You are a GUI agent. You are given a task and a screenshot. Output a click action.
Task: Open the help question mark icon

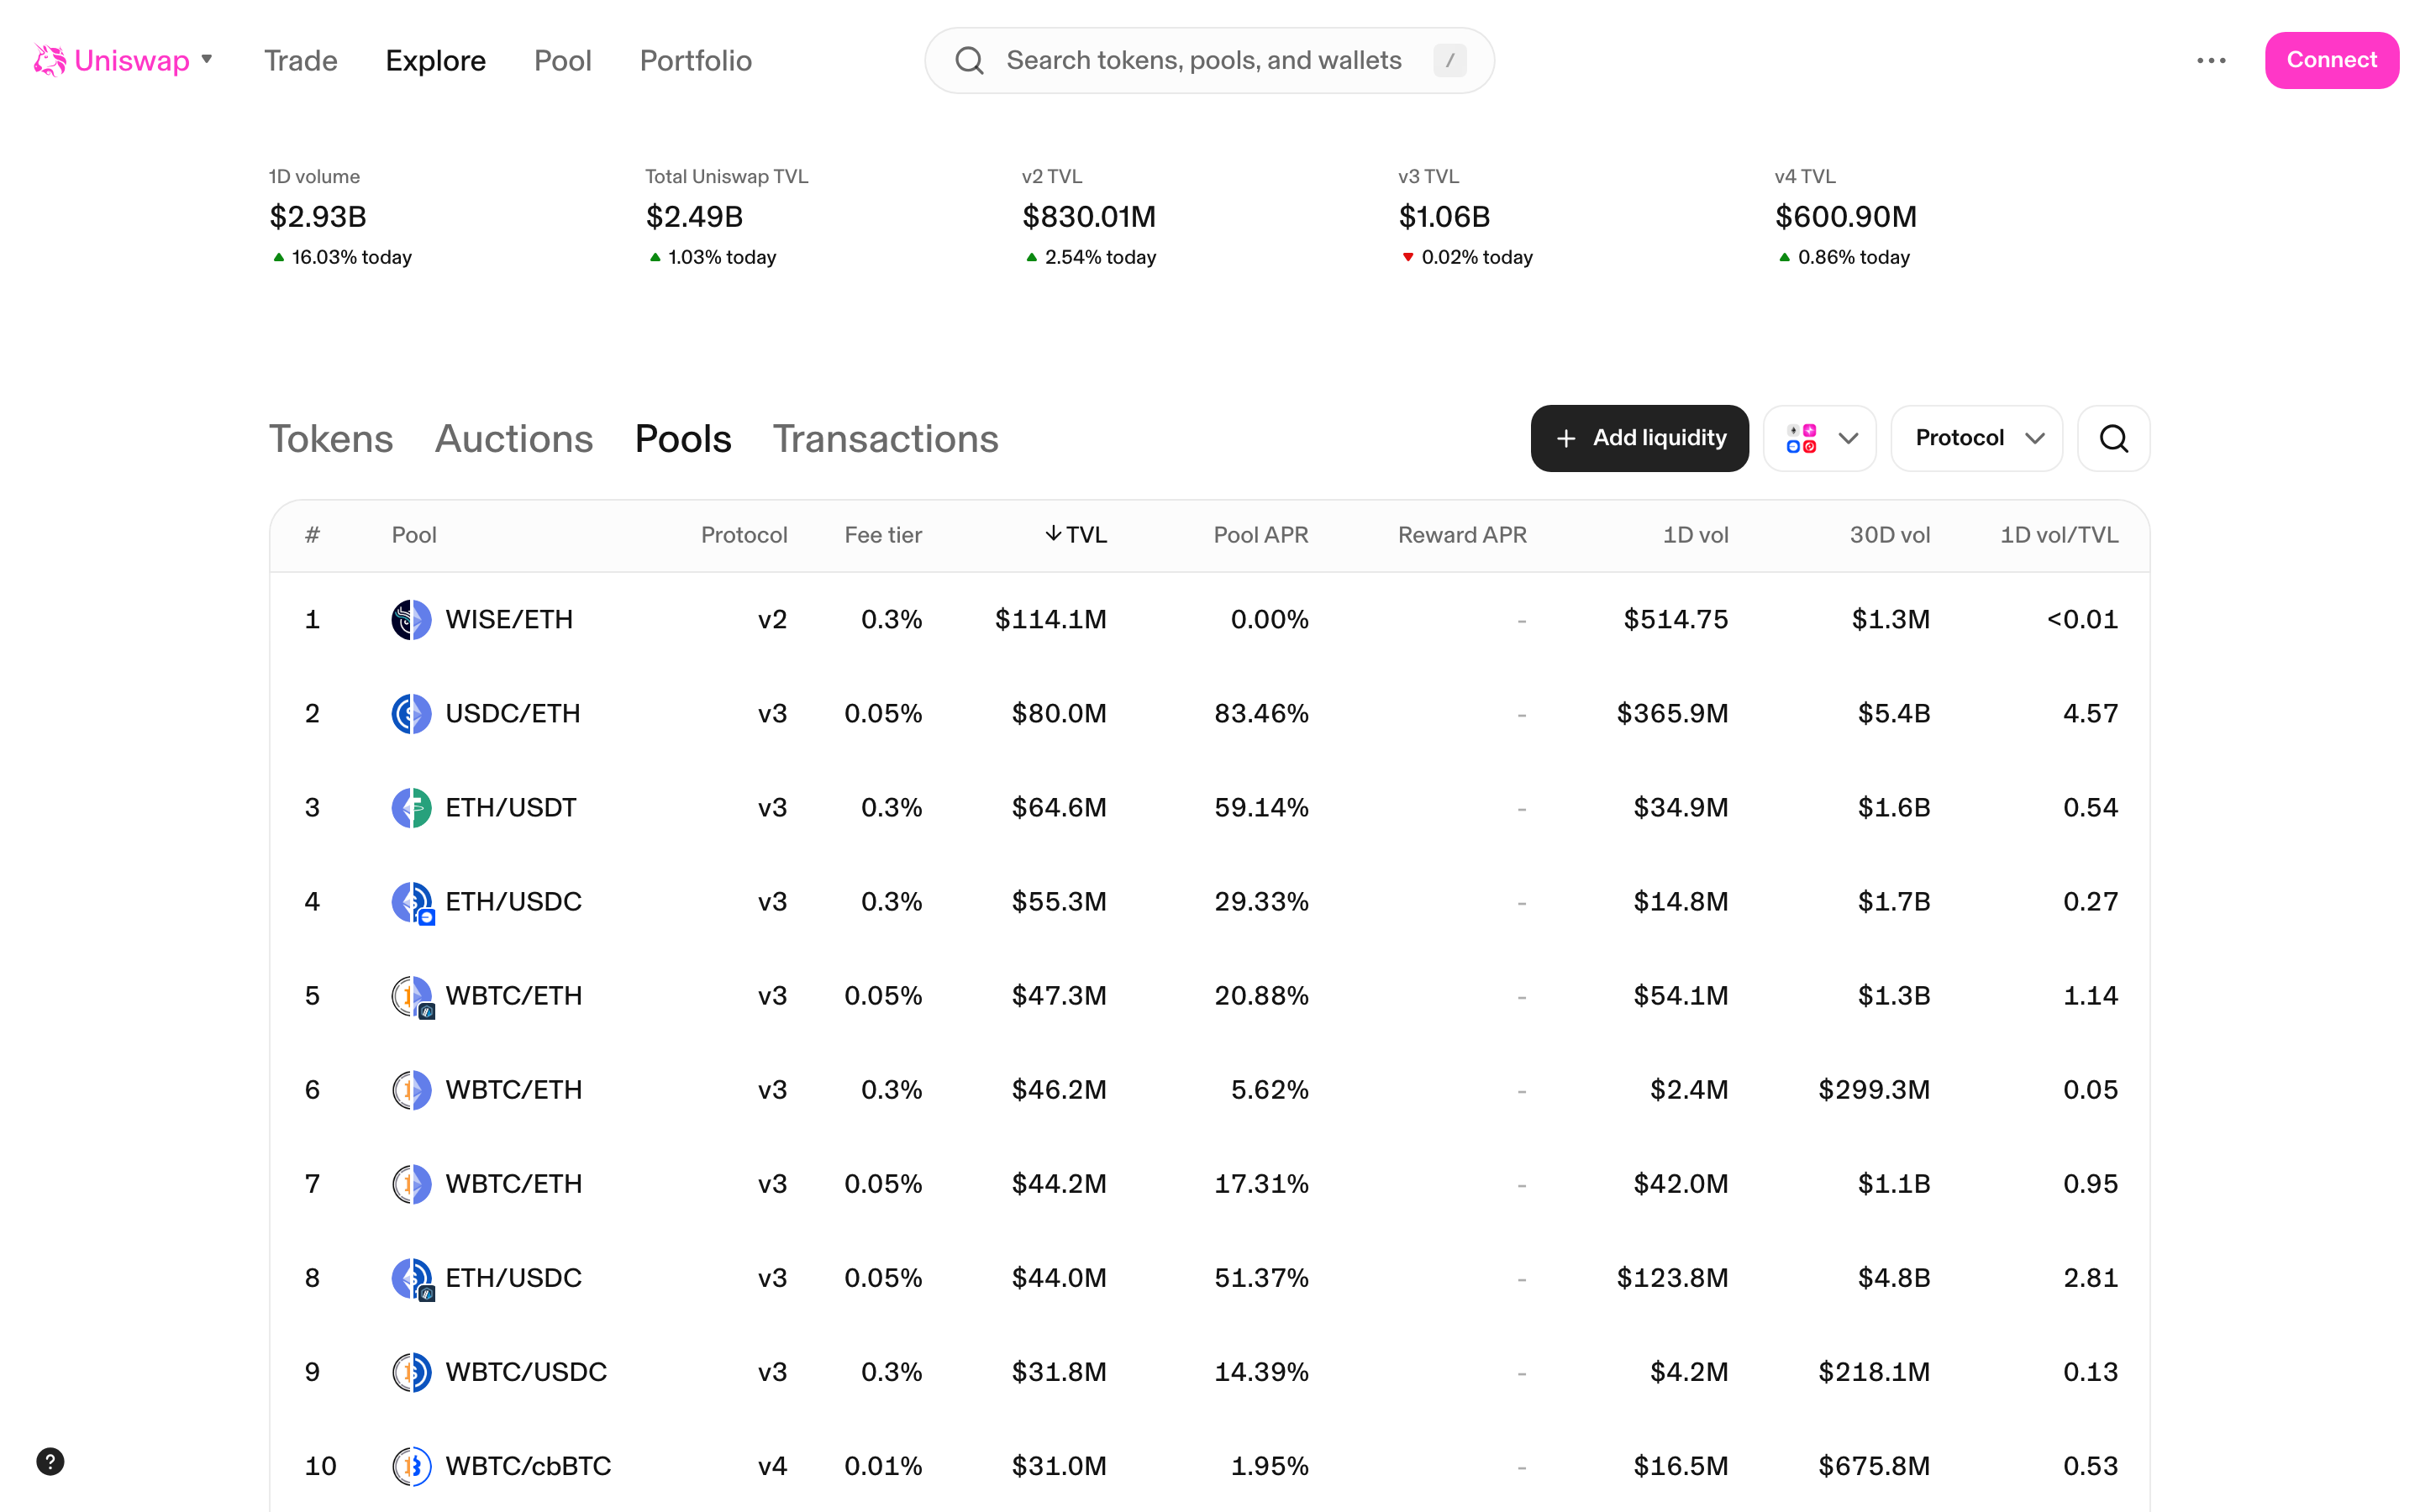(51, 1461)
